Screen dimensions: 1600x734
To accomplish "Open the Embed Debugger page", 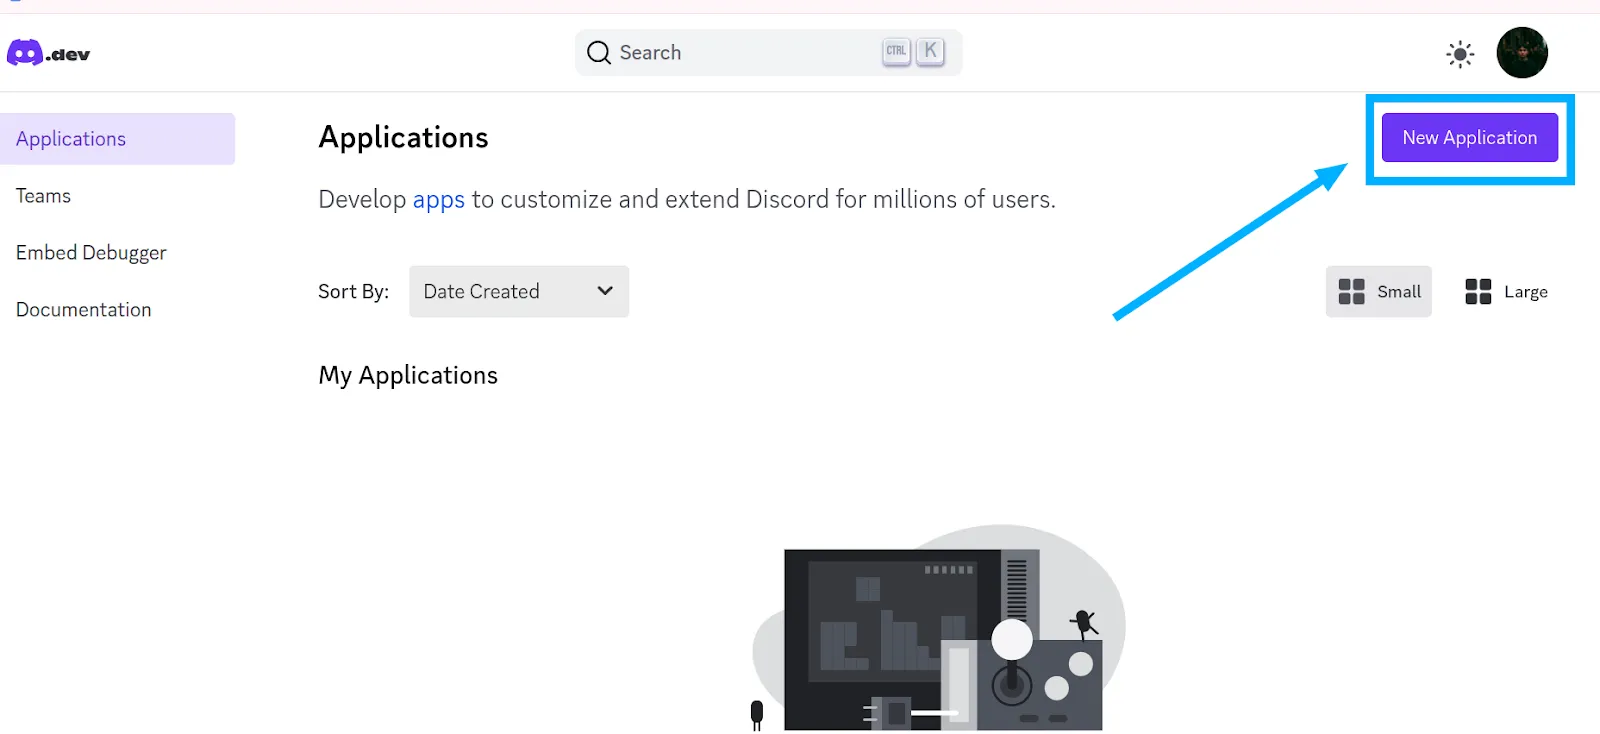I will tap(91, 253).
